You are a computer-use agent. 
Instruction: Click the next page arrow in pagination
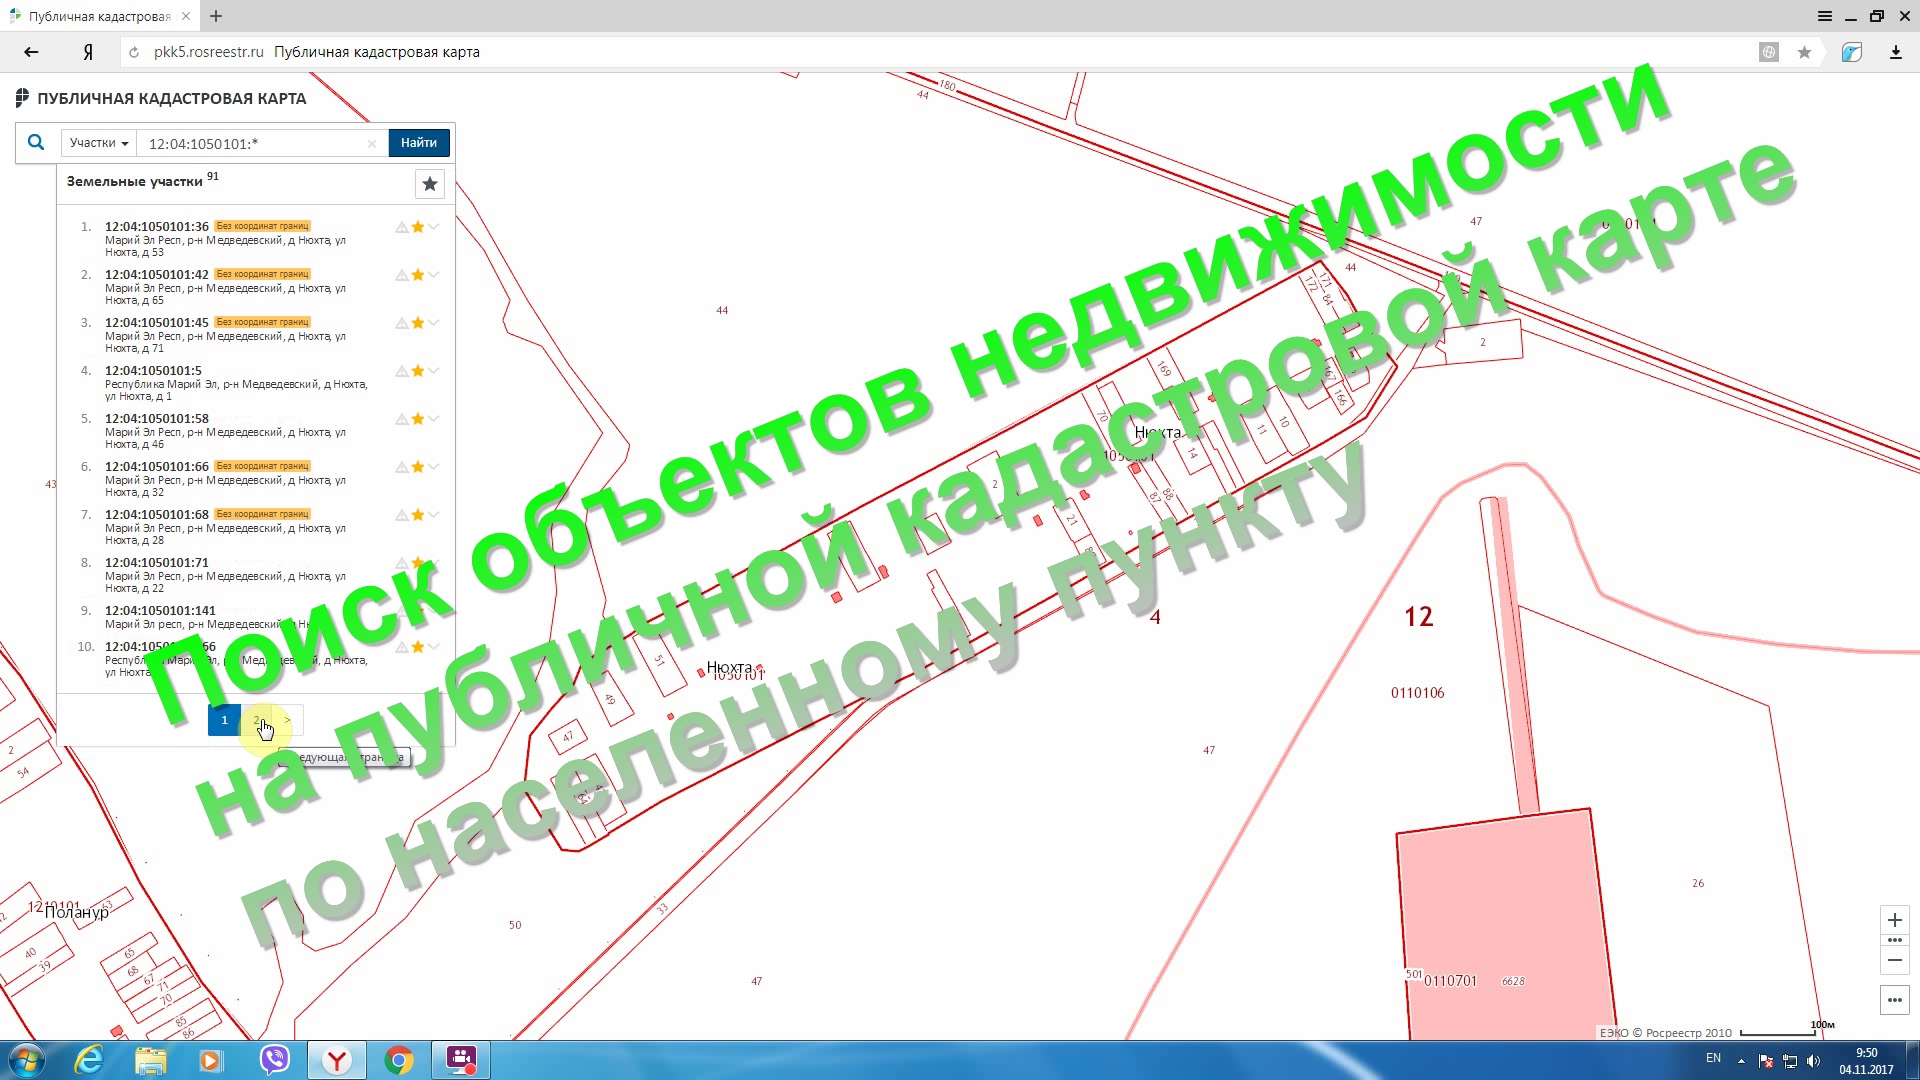288,720
